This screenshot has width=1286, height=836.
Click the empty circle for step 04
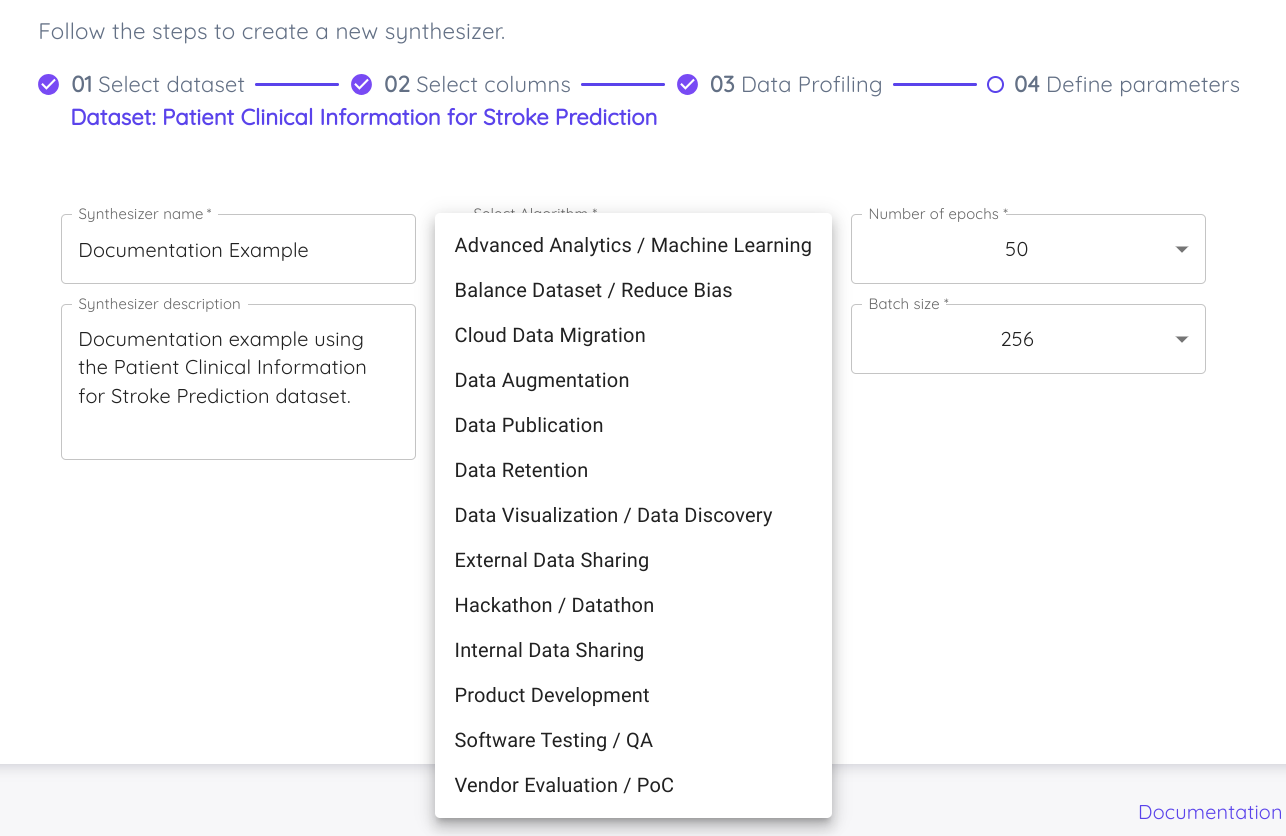point(995,85)
